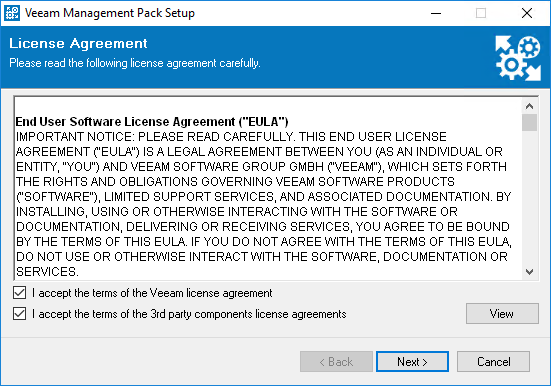This screenshot has width=551, height=386.
Task: Click the empty scrollbar track below thumb
Action: (x=529, y=198)
